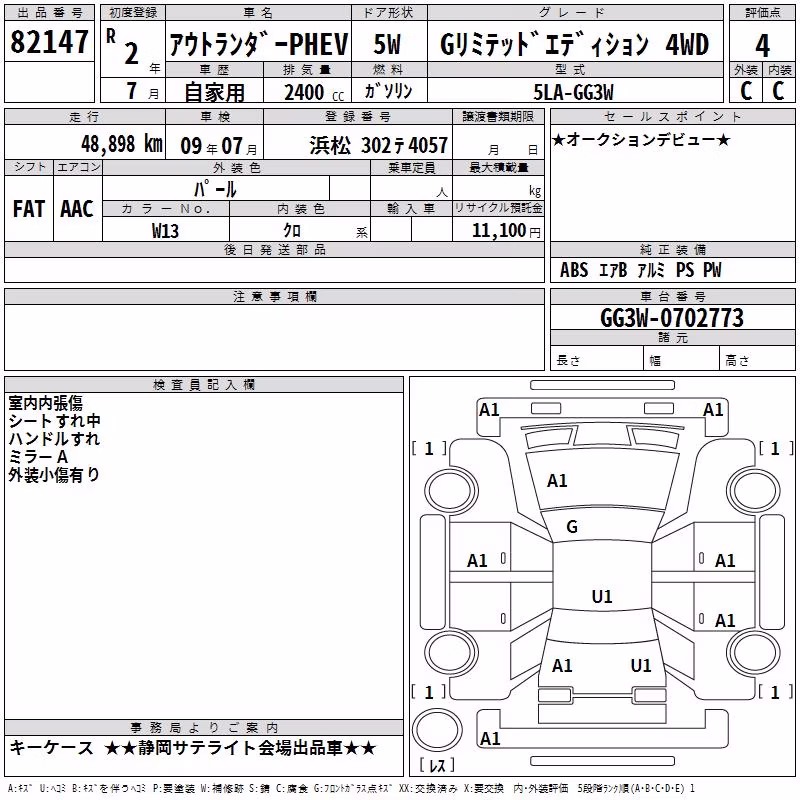Click the 長さ length field
Image resolution: width=800 pixels, height=800 pixels.
[597, 360]
